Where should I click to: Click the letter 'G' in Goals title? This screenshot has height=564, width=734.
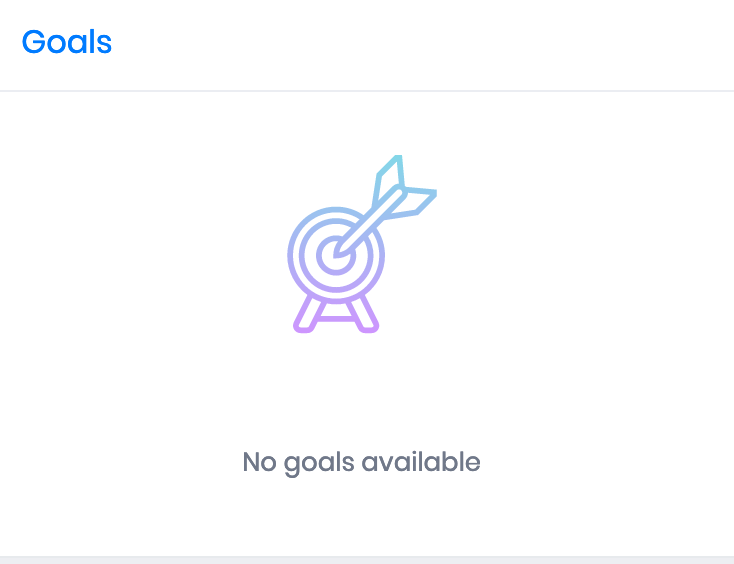click(x=34, y=42)
